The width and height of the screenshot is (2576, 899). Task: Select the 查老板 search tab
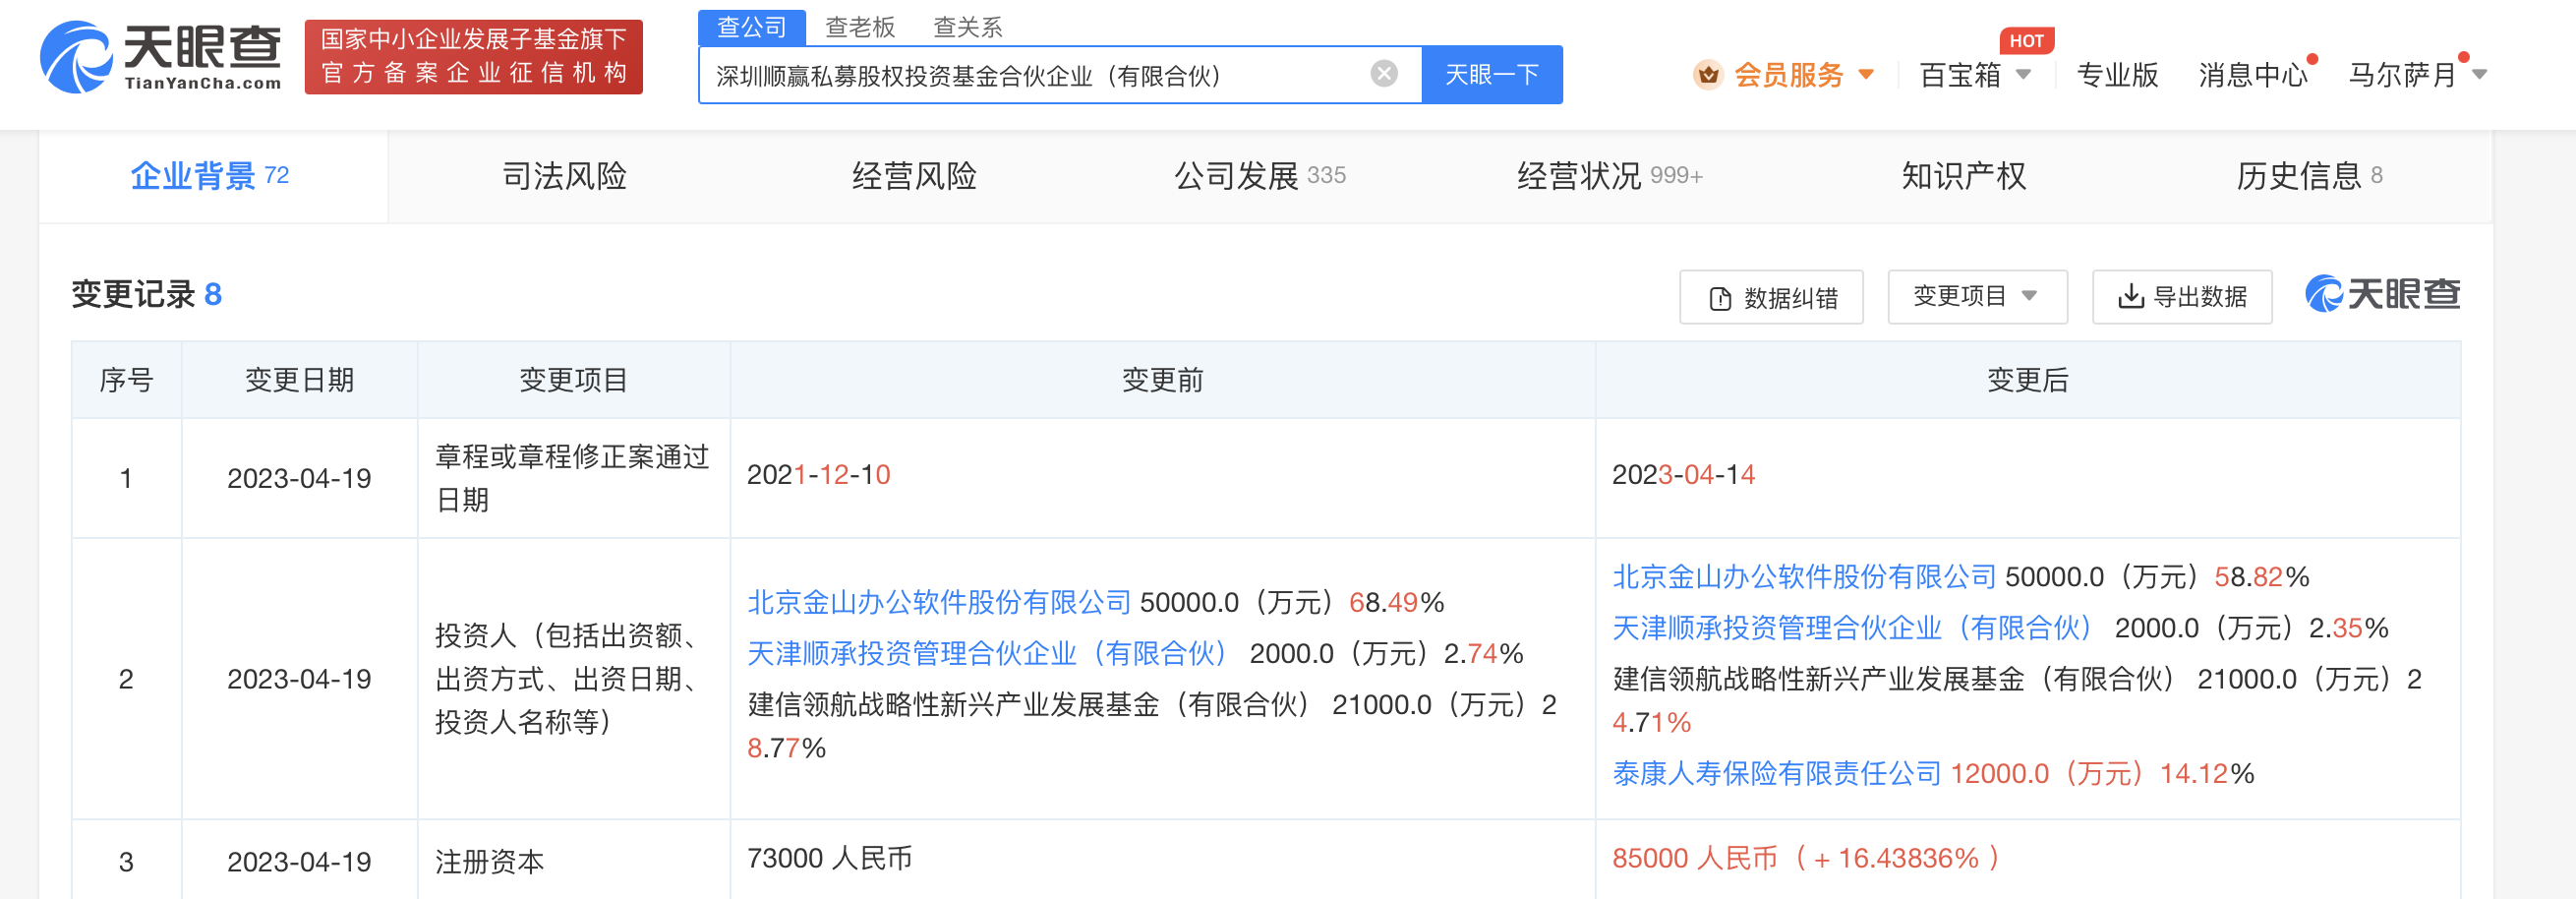pos(860,27)
